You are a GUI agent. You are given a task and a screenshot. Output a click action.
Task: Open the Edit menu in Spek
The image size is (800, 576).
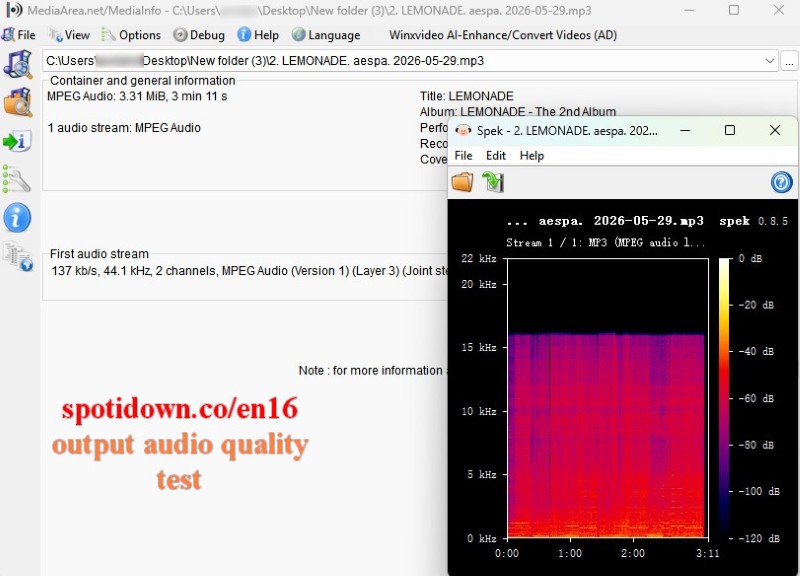tap(495, 156)
